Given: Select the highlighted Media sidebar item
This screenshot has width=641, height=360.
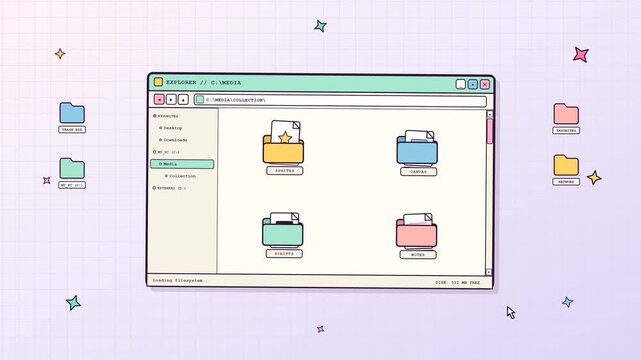Looking at the screenshot, I should point(182,164).
